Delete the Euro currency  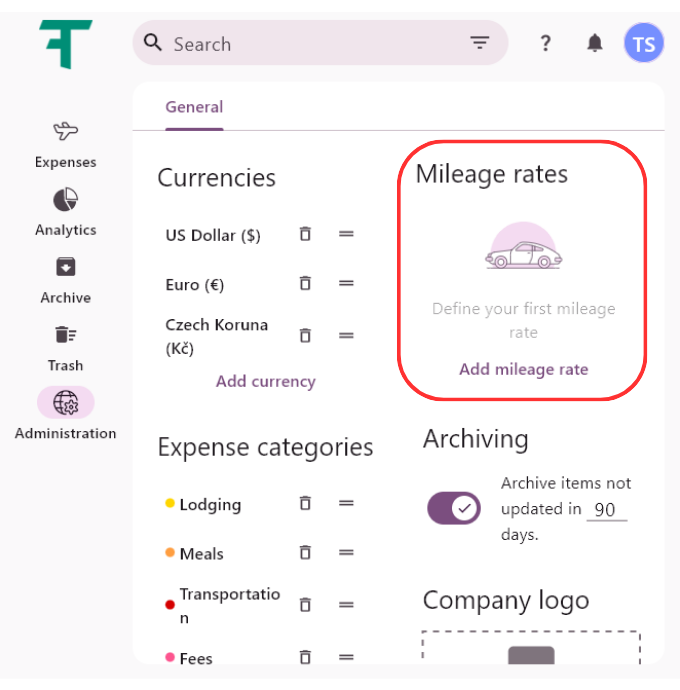pos(305,284)
